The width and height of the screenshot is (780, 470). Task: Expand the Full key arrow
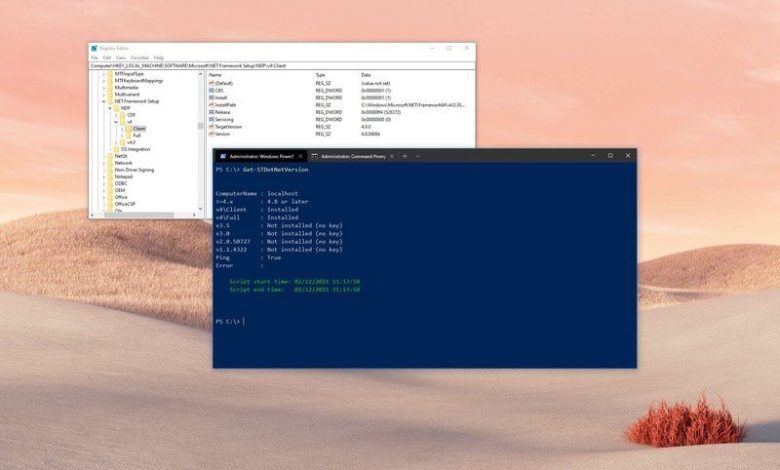[x=122, y=135]
